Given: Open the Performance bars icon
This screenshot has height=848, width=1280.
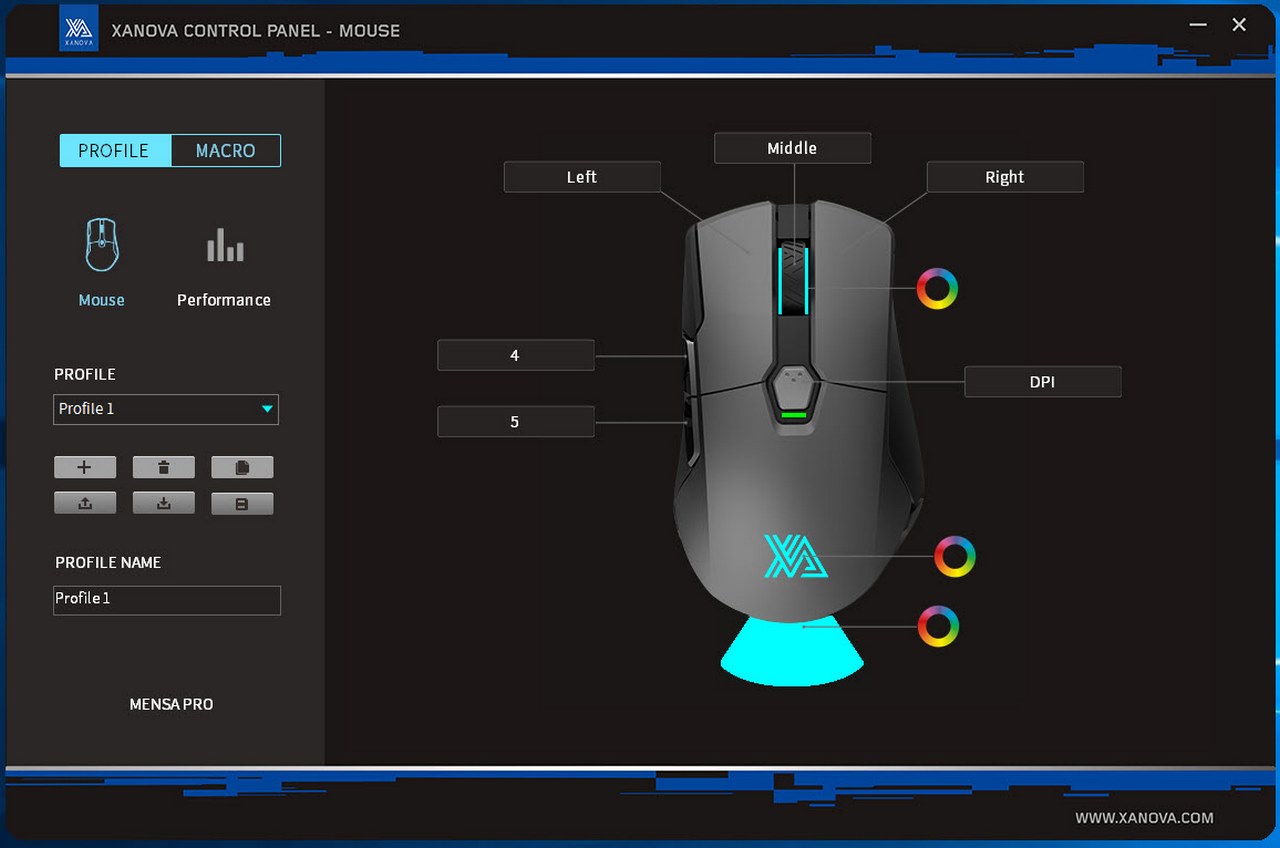Looking at the screenshot, I should 225,245.
